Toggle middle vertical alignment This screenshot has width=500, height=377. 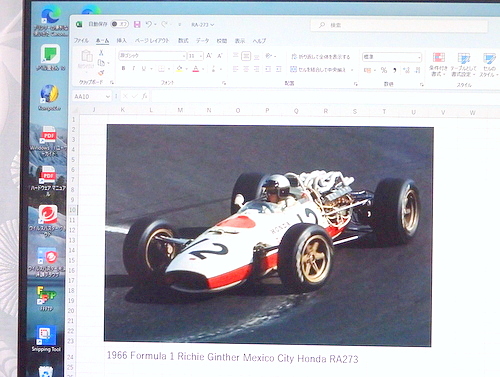tap(246, 56)
